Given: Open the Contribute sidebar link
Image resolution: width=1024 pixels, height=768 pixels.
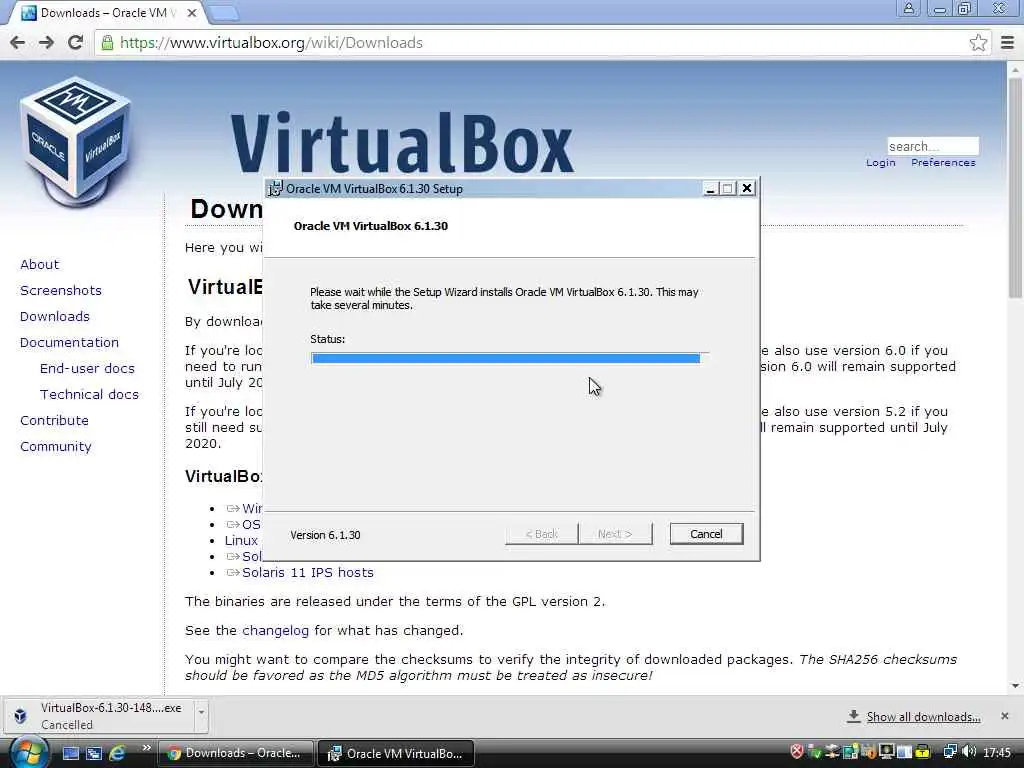Looking at the screenshot, I should click(x=54, y=421).
